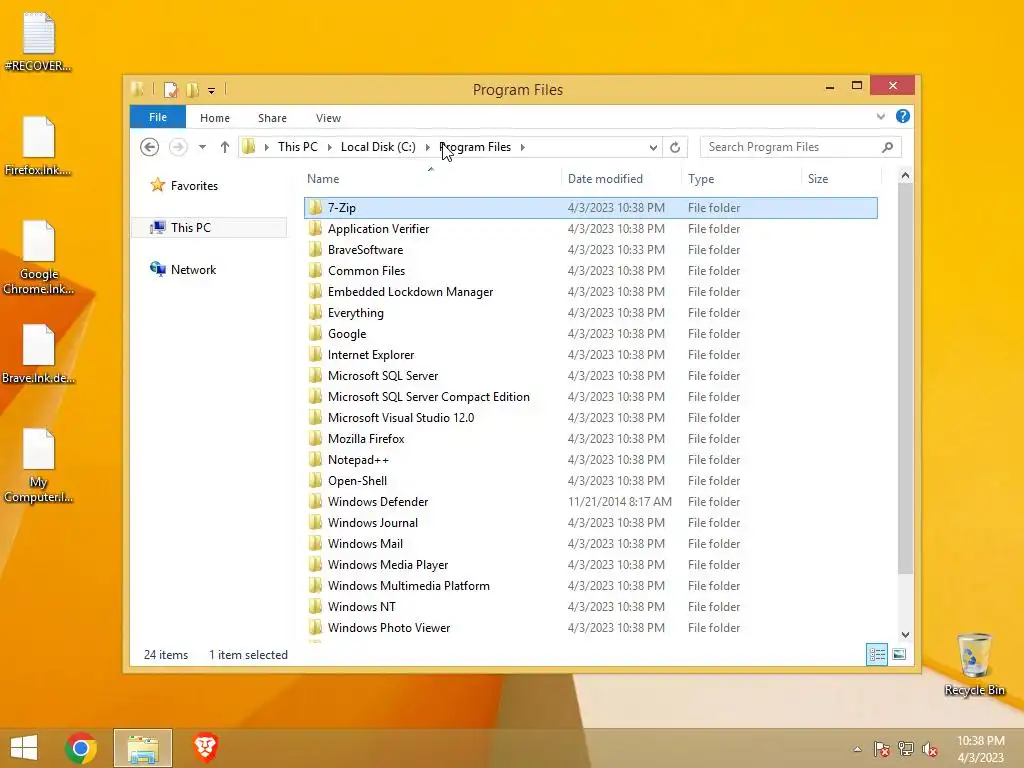Click the file list scroll down arrow
Image resolution: width=1024 pixels, height=768 pixels.
point(905,635)
